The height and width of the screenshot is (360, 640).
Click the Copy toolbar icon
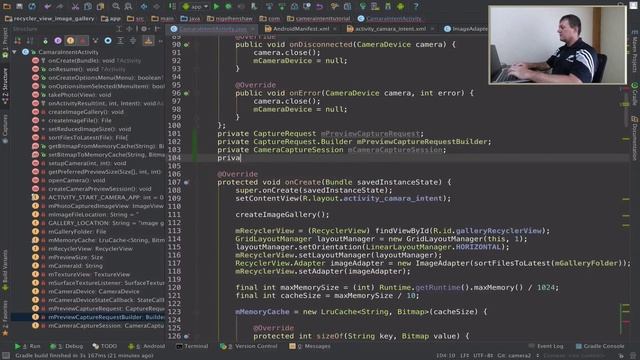(88, 7)
